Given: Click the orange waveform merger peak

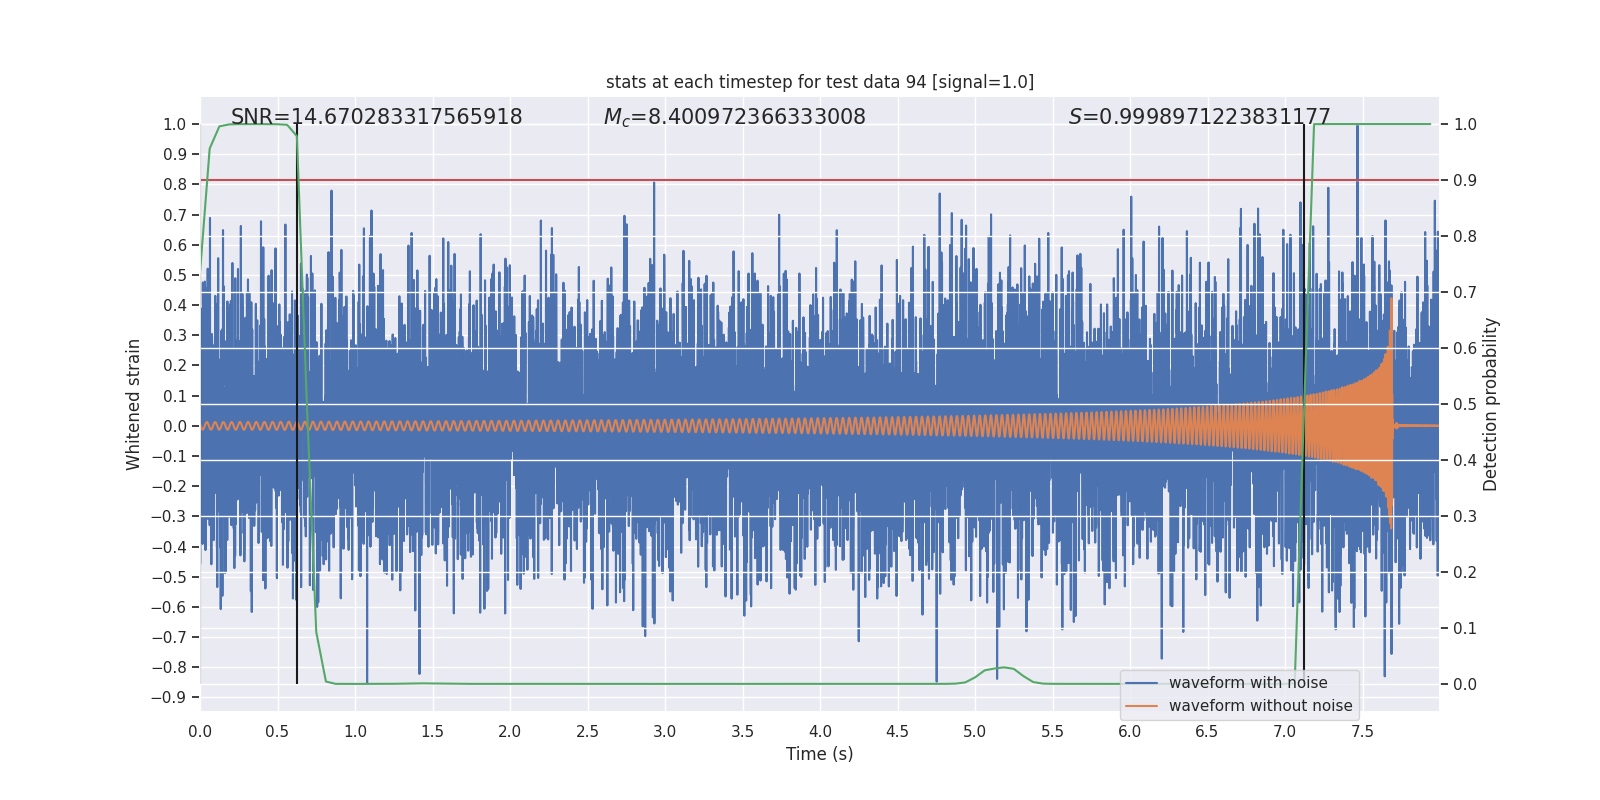Looking at the screenshot, I should (x=1390, y=300).
